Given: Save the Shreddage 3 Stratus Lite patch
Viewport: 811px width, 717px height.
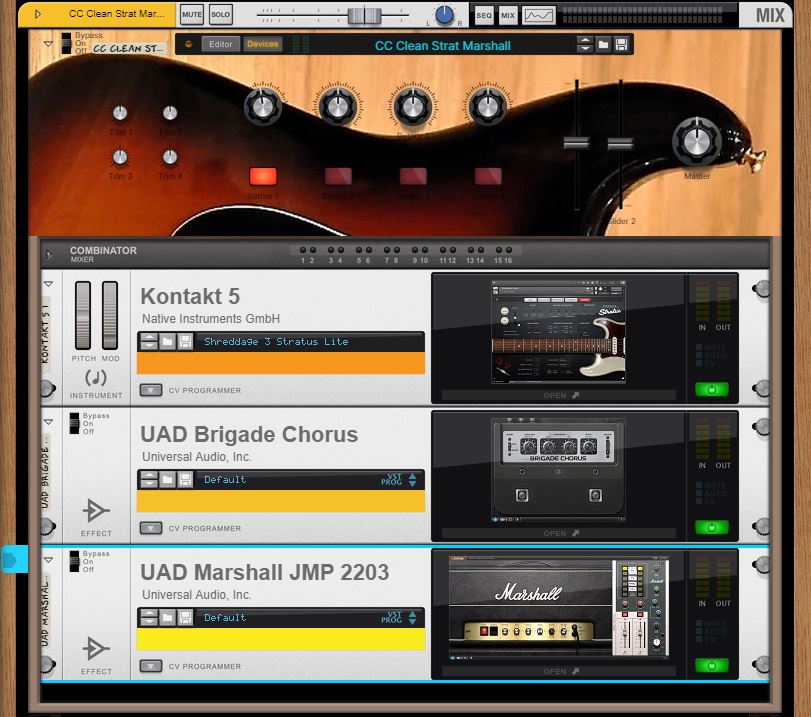Looking at the screenshot, I should pos(185,341).
